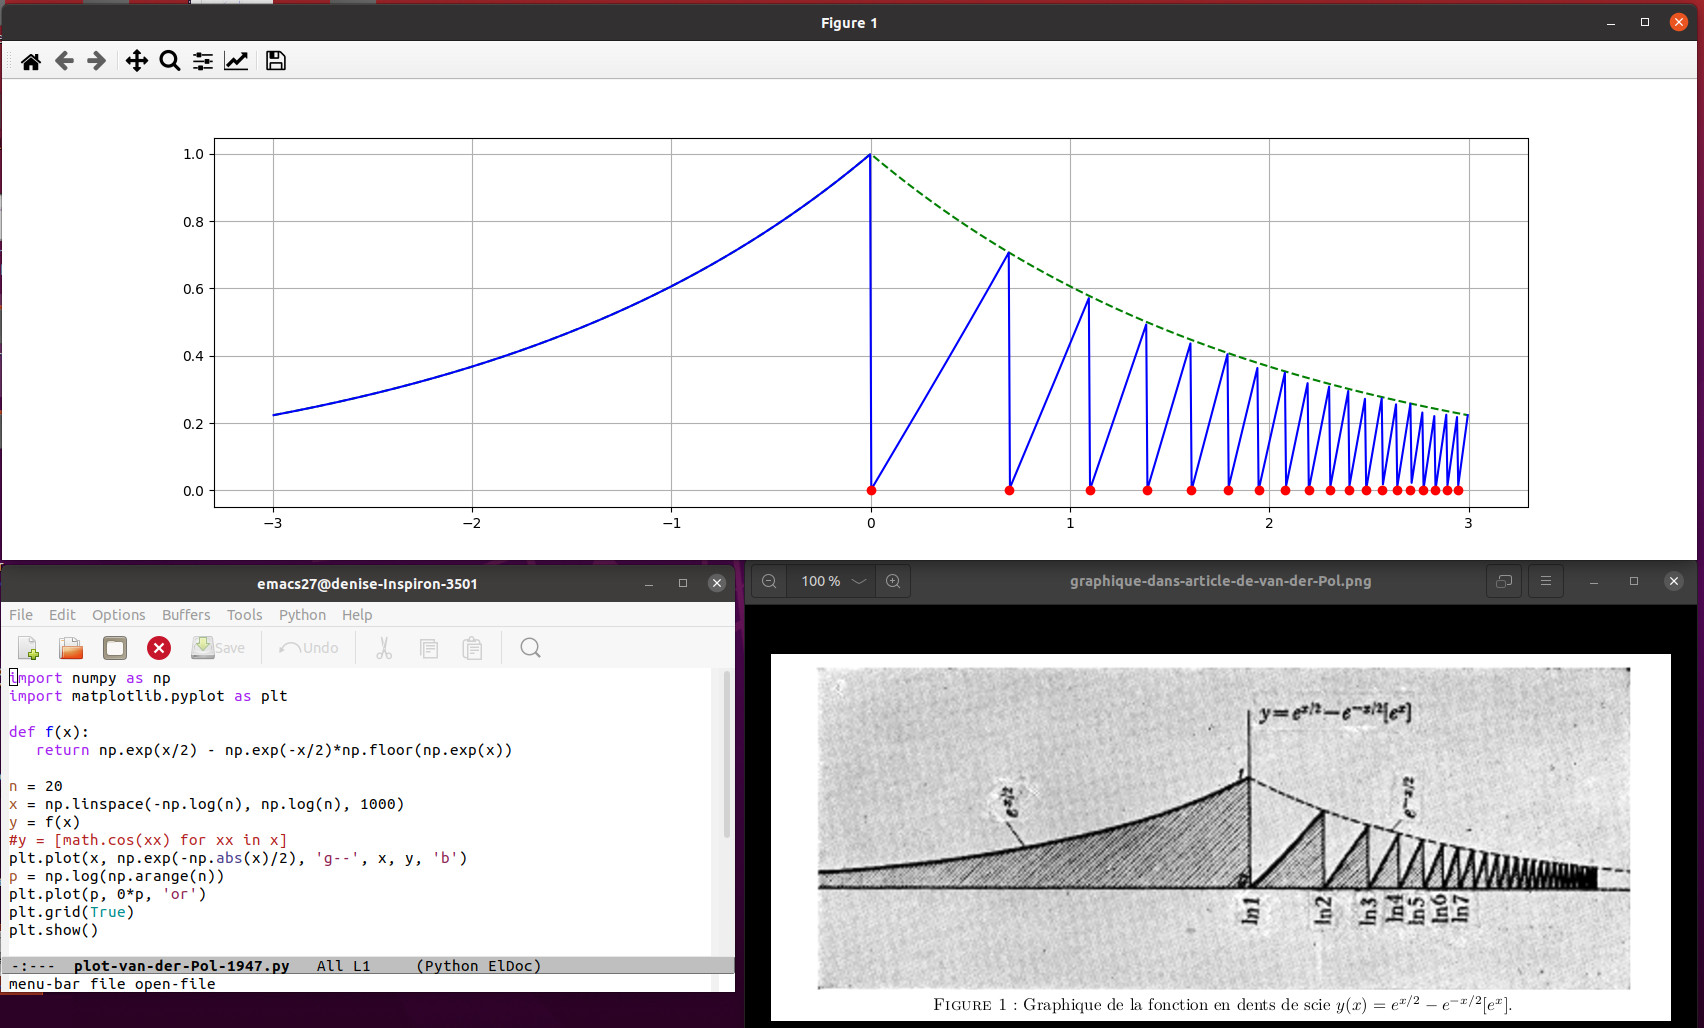
Task: Click the zoom out button in the image viewer
Action: [x=769, y=581]
